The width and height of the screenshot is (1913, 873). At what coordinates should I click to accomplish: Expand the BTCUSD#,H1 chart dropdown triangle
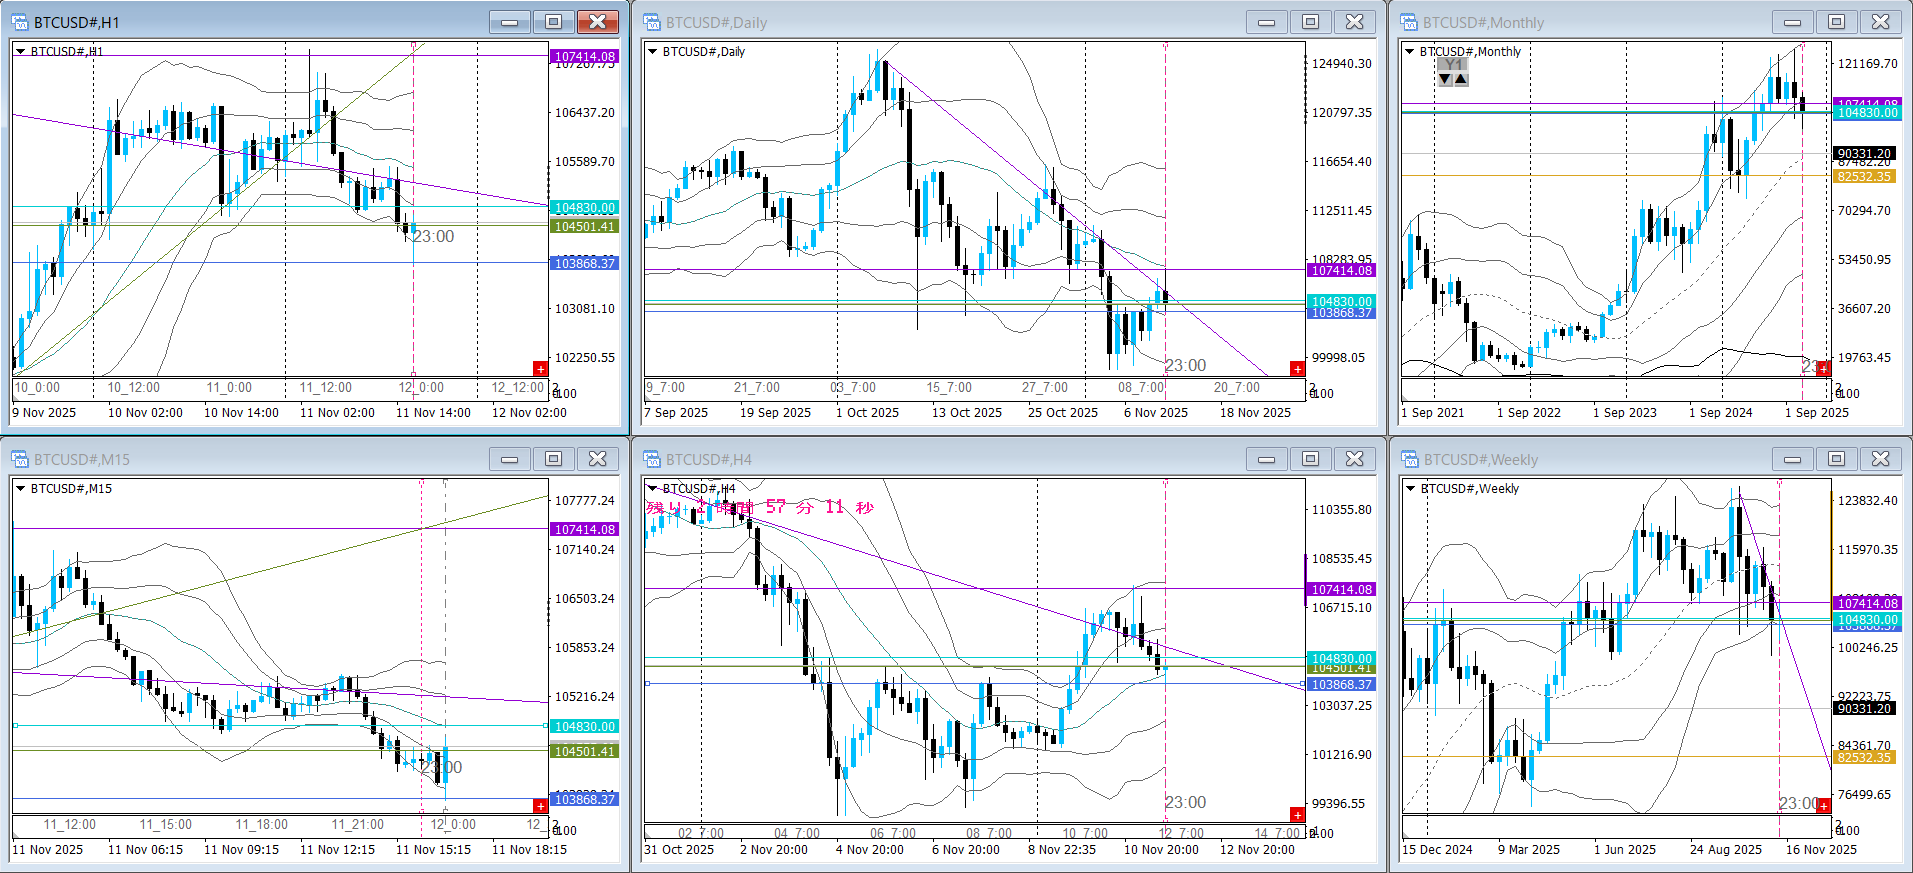click(x=20, y=51)
